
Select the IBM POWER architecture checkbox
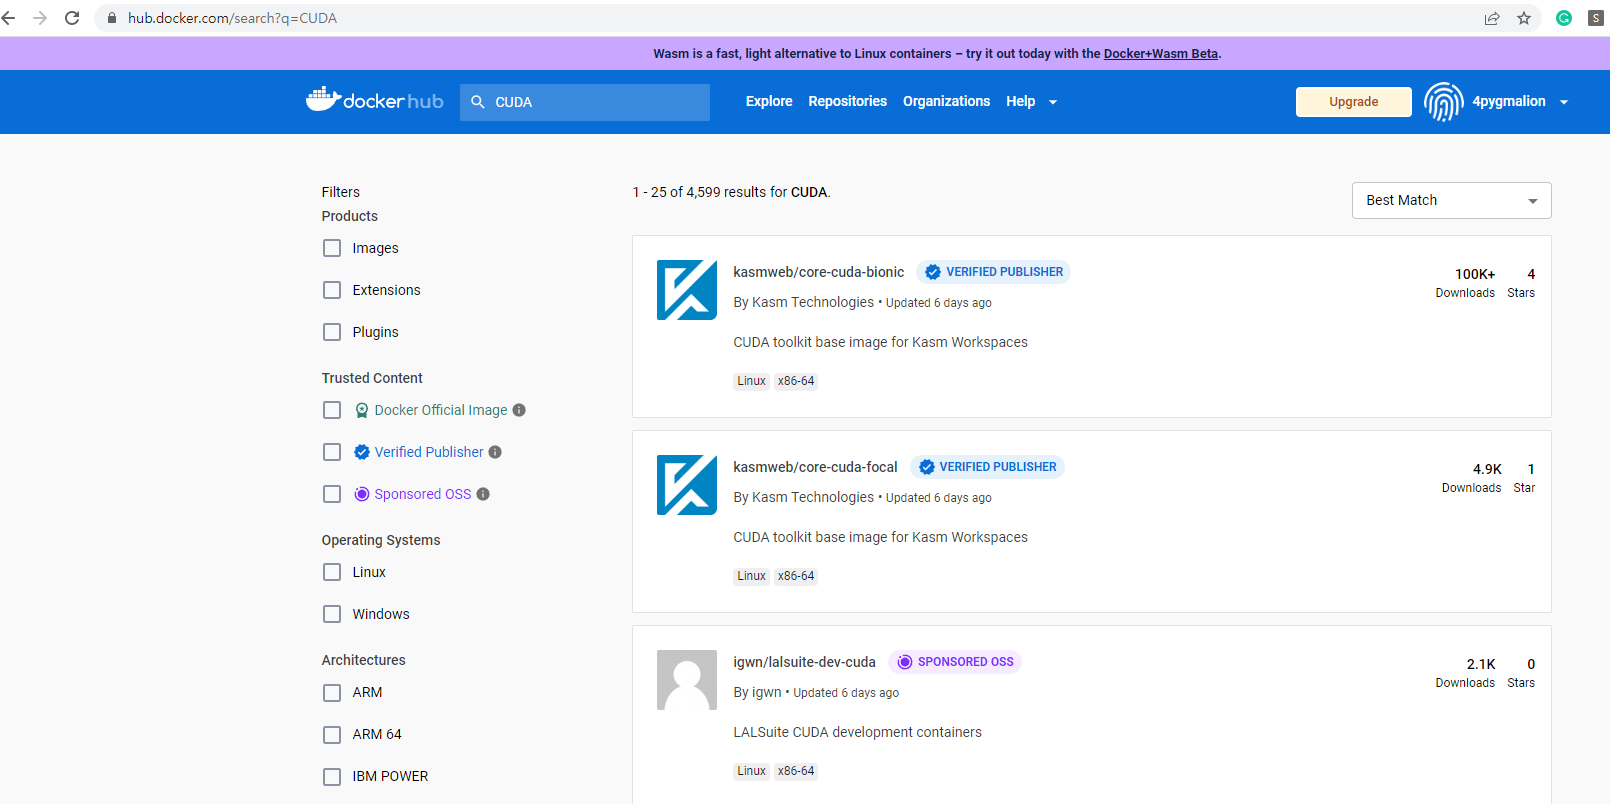(x=332, y=776)
